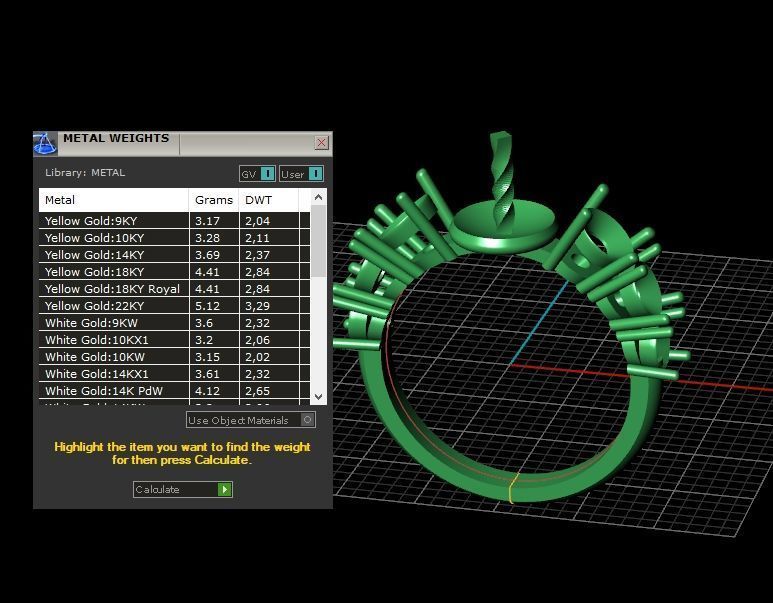The image size is (773, 603).
Task: Select the Yellow Gold:22KY row
Action: [x=175, y=306]
